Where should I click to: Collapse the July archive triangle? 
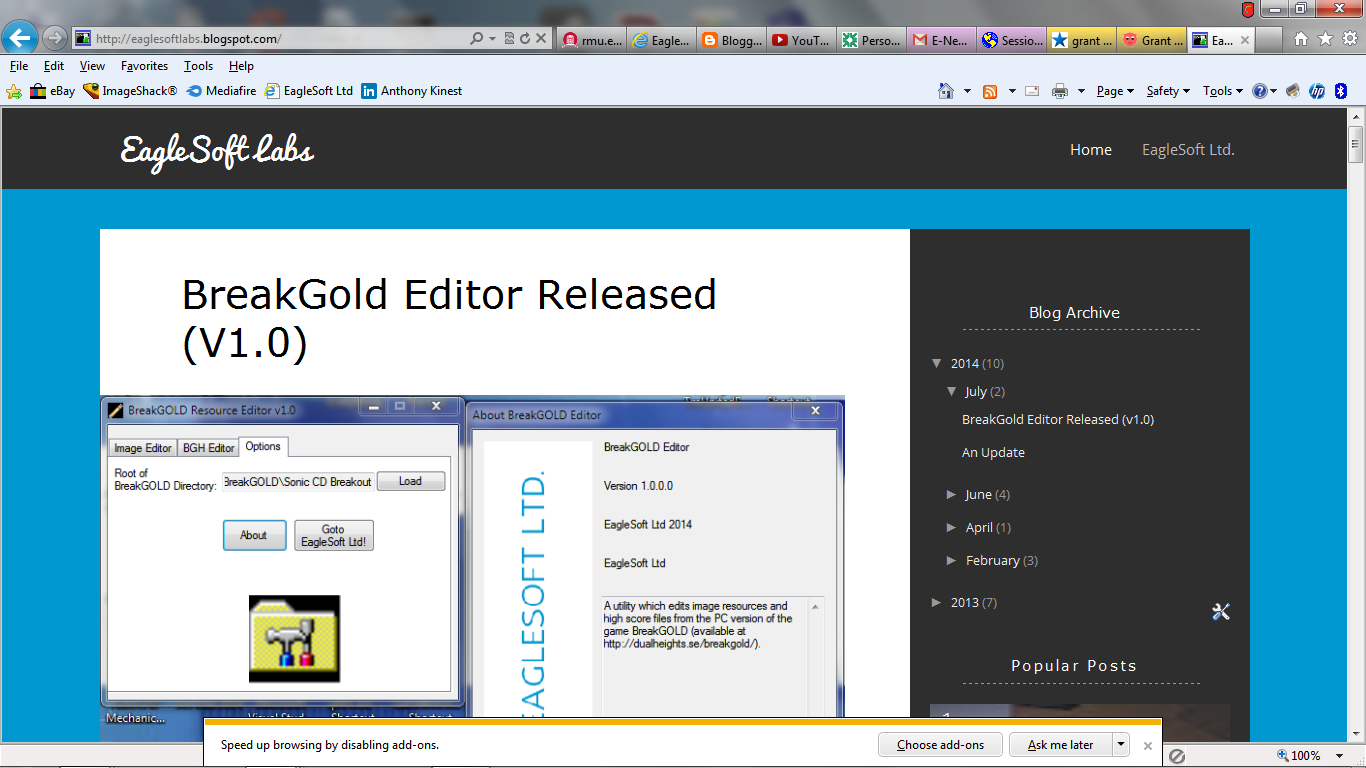pyautogui.click(x=952, y=391)
